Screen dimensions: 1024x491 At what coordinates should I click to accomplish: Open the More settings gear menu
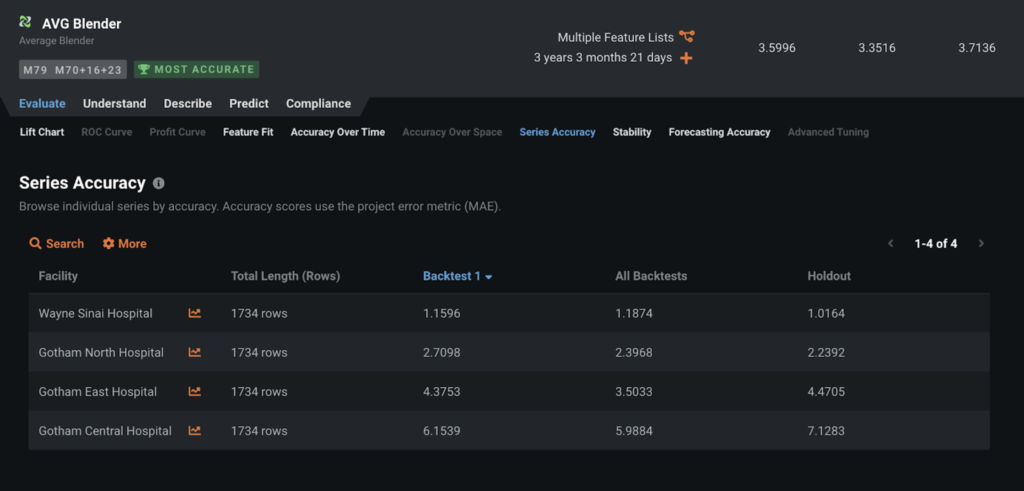click(x=124, y=244)
